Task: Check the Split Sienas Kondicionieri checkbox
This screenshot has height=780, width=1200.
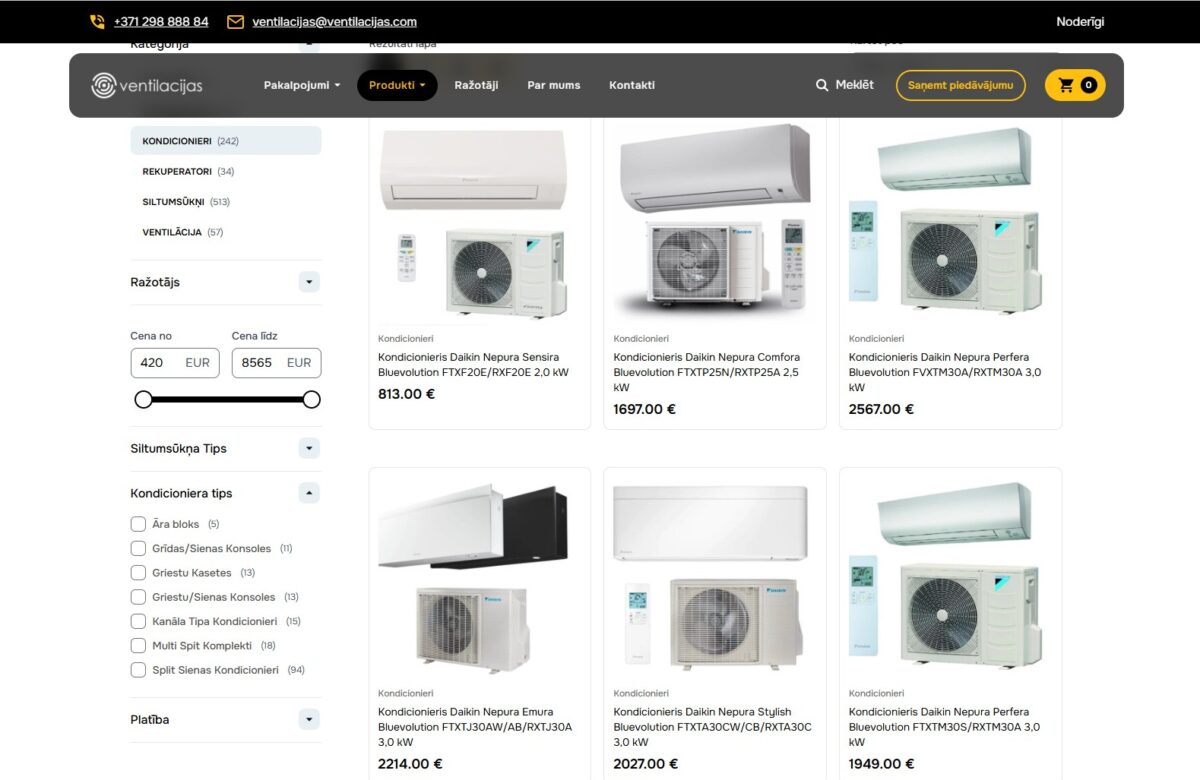Action: pos(138,670)
